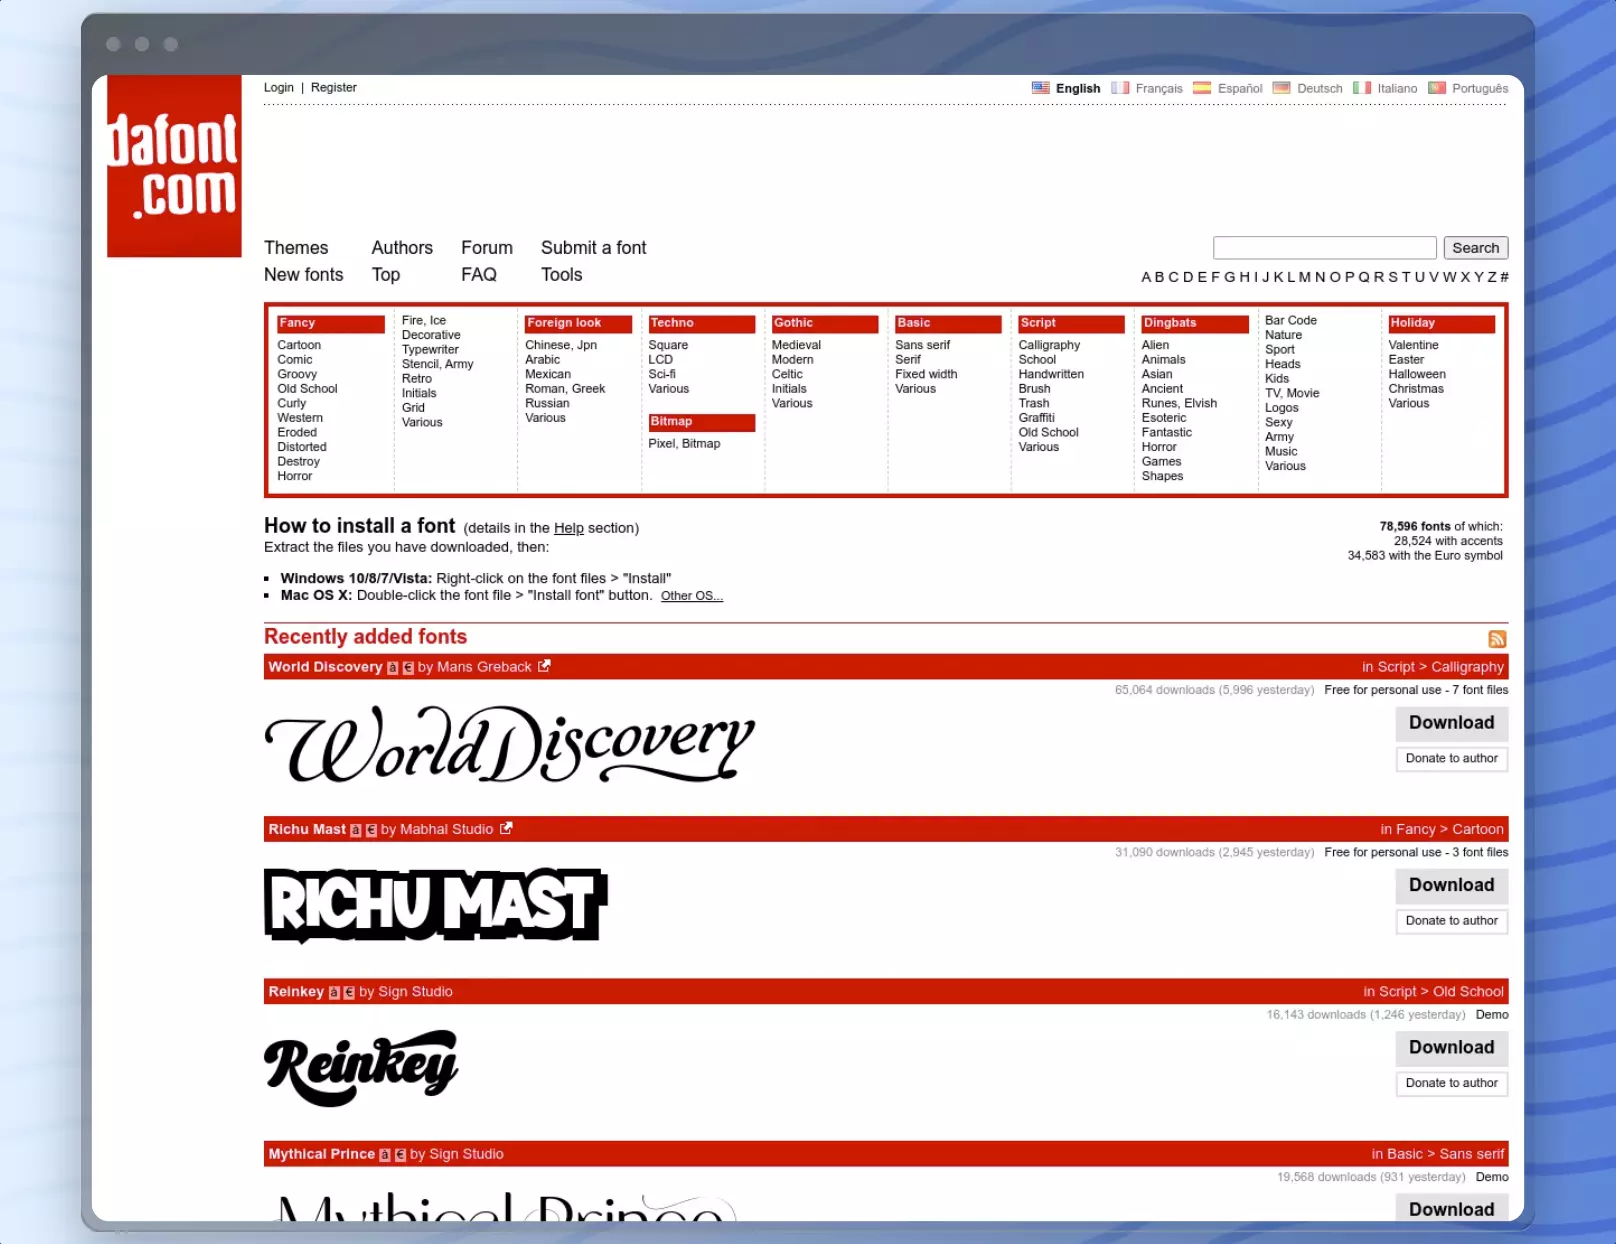This screenshot has height=1244, width=1616.
Task: Click Euro symbol icon next to Reinkey
Action: click(349, 993)
